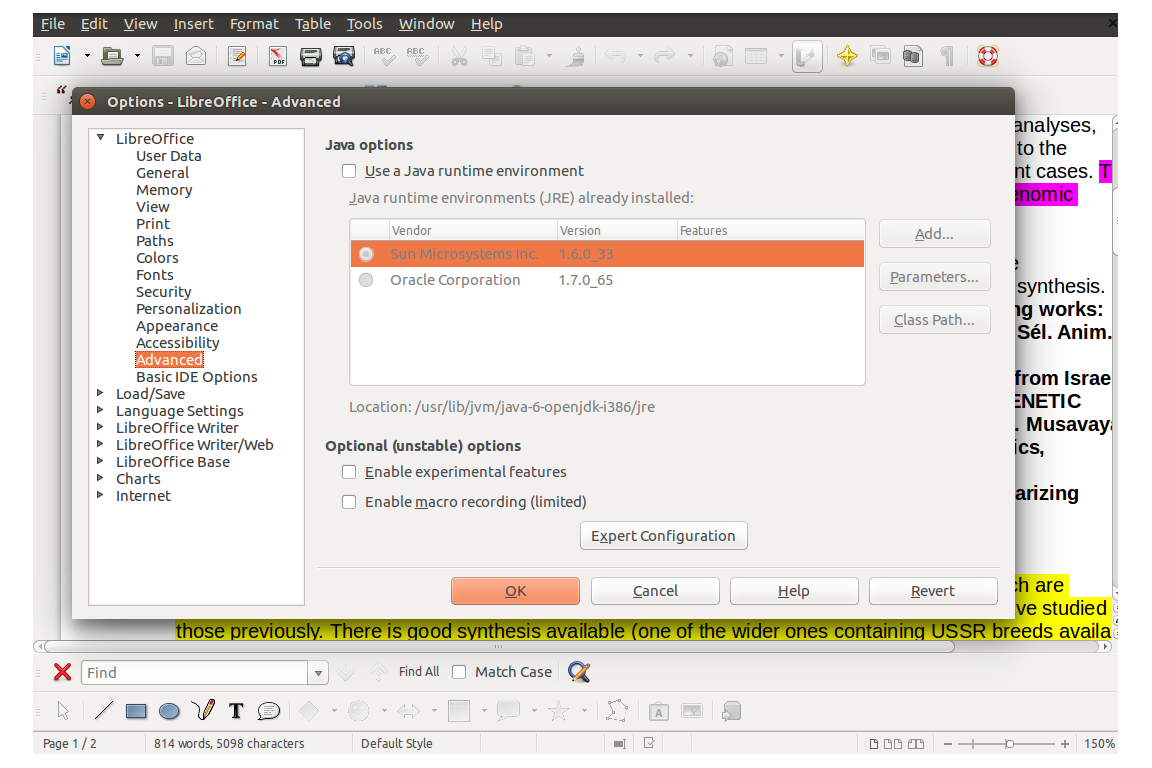Check Enable macro recording (limited)
The width and height of the screenshot is (1152, 768).
click(349, 502)
